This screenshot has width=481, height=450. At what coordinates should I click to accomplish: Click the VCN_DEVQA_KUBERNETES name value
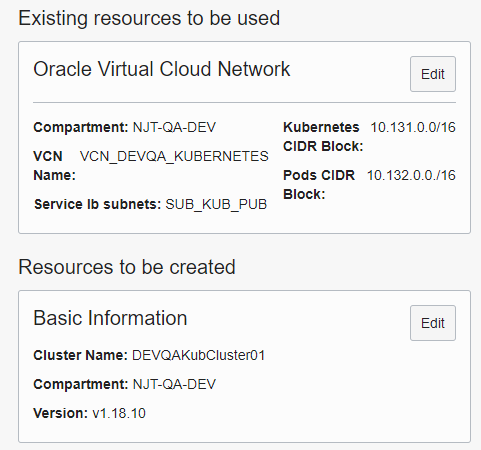[174, 156]
